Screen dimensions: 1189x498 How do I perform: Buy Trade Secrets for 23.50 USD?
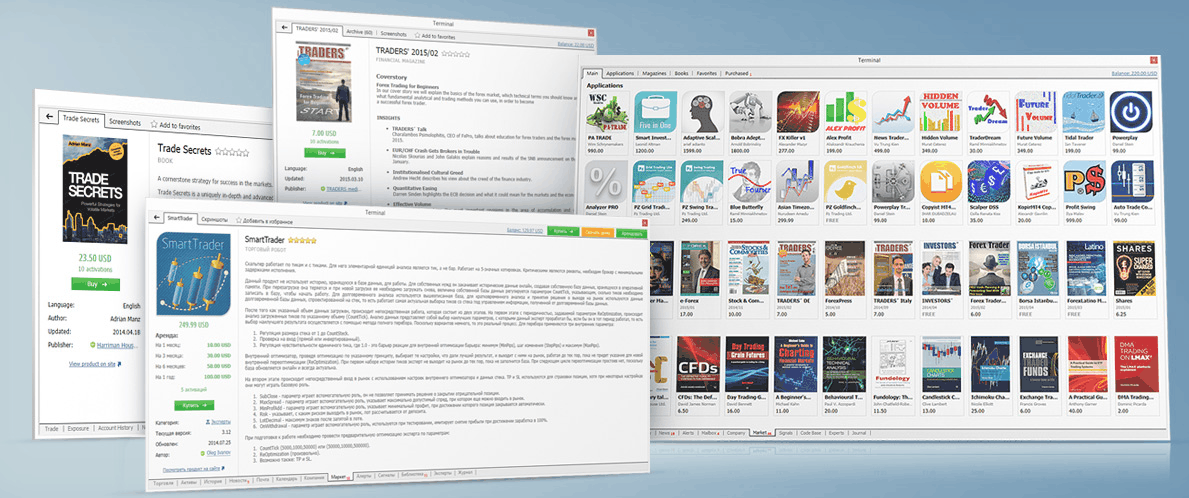click(x=96, y=284)
